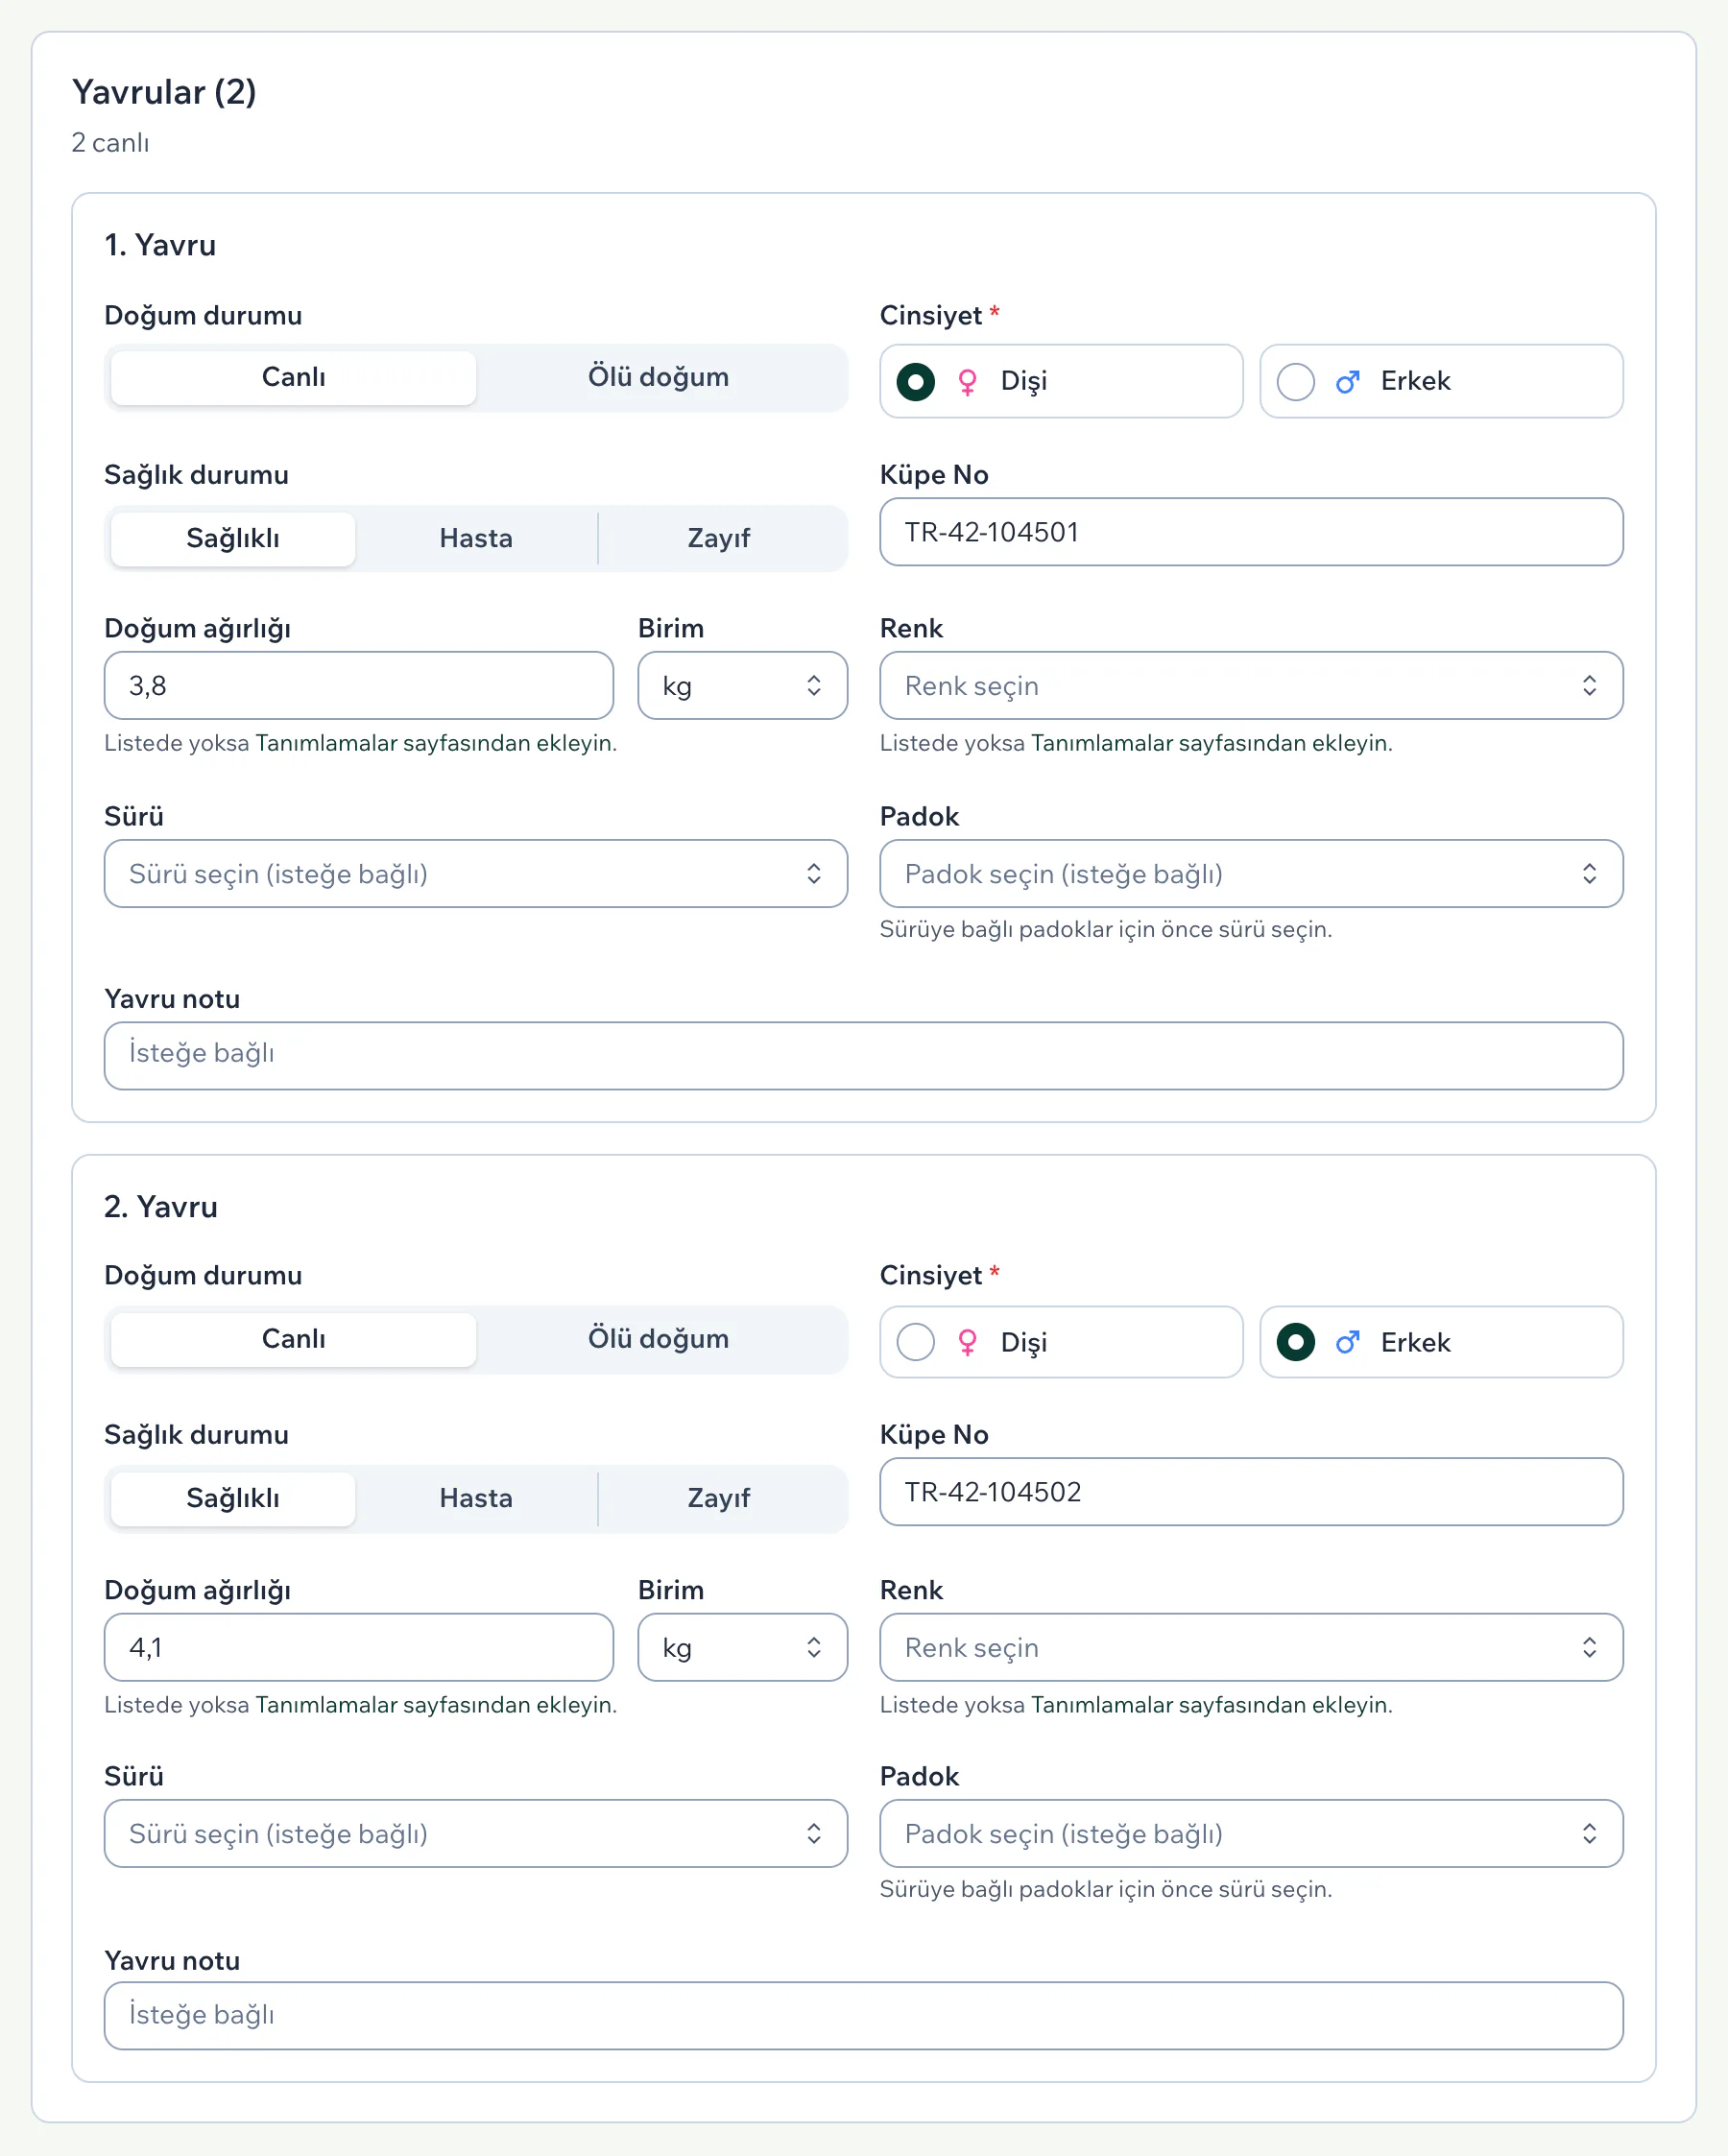
Task: Click female symbol icon in 2. Yavru
Action: coord(967,1343)
